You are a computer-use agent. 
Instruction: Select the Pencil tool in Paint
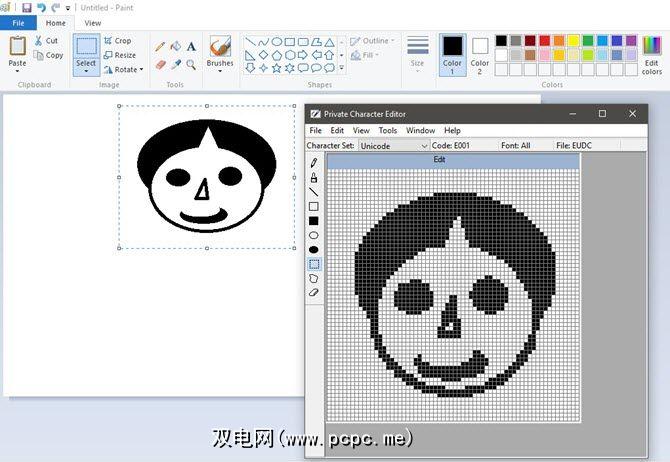[x=160, y=47]
